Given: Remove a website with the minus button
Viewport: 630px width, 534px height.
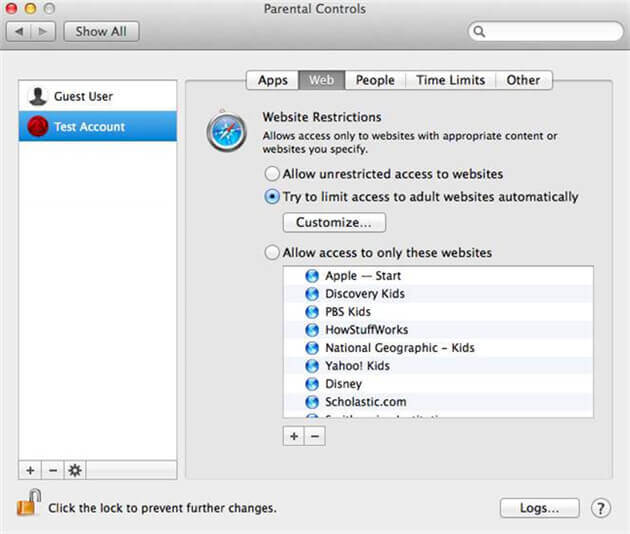Looking at the screenshot, I should click(314, 436).
